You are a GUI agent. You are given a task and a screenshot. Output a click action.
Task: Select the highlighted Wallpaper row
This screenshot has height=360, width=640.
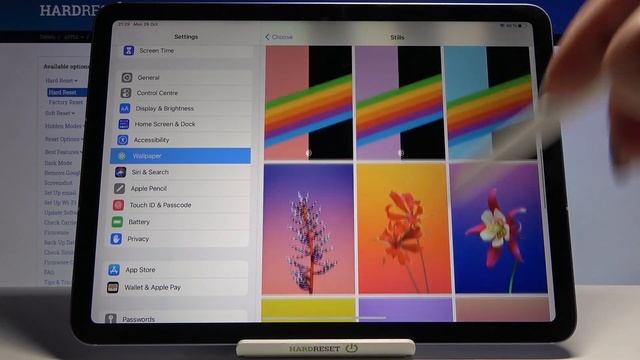click(x=180, y=156)
